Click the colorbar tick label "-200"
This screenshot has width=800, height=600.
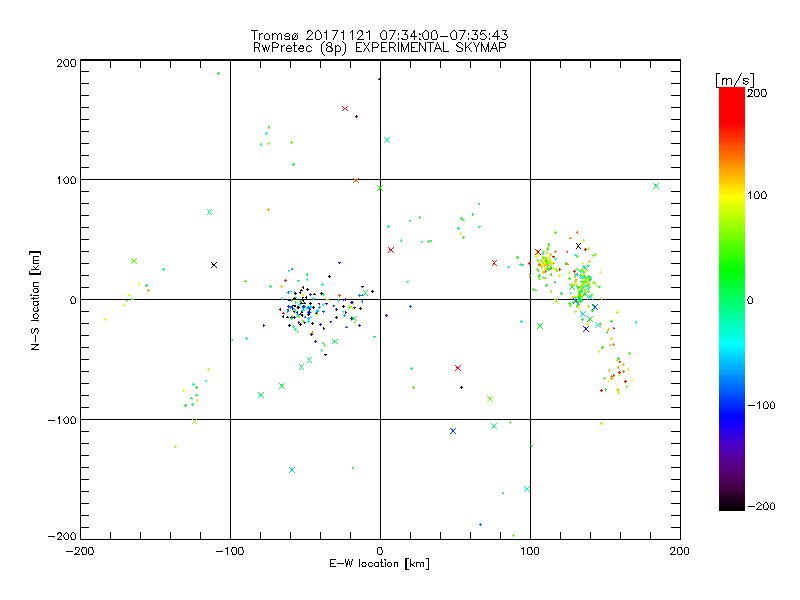pos(761,506)
